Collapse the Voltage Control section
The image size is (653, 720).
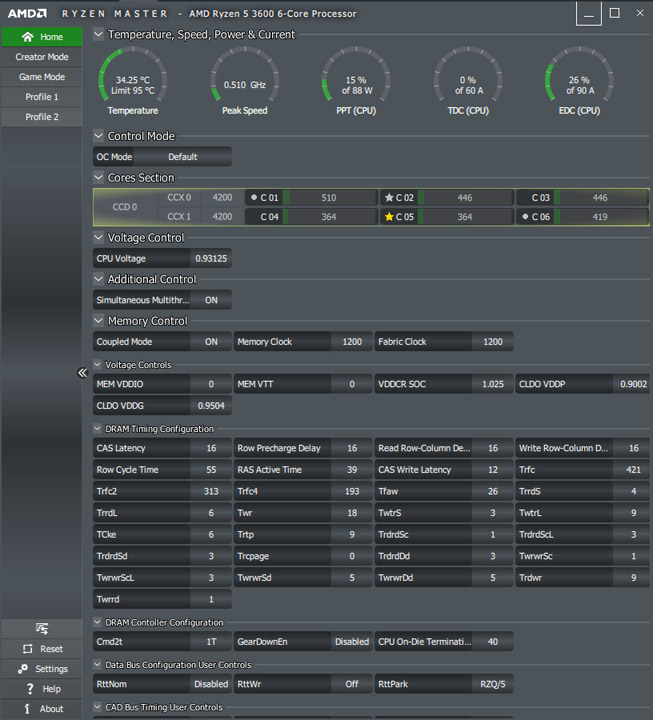pyautogui.click(x=98, y=237)
